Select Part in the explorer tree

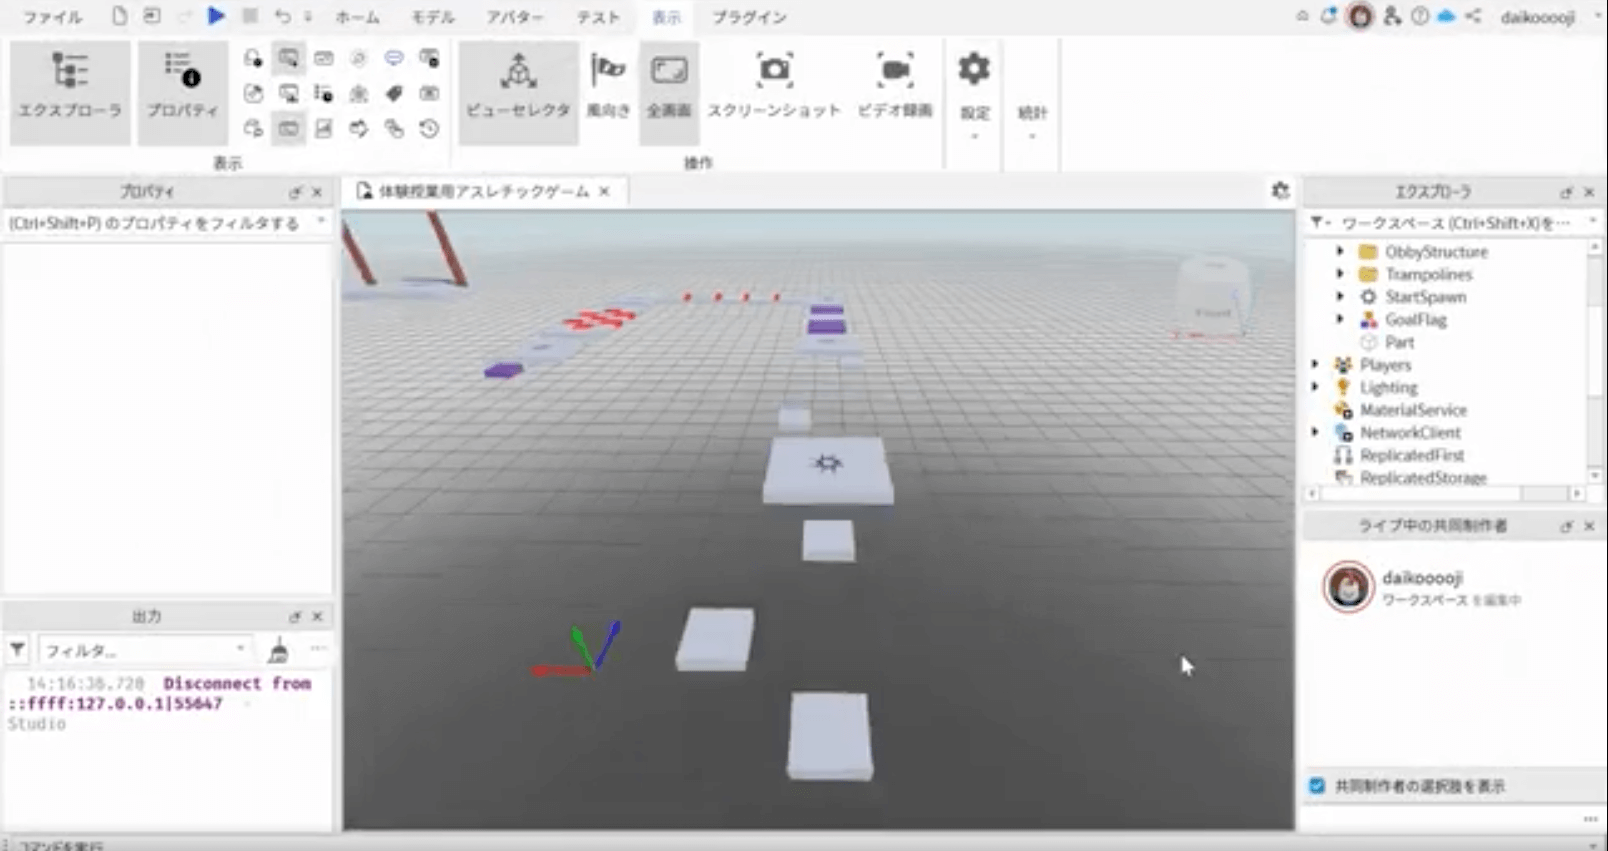click(1399, 342)
